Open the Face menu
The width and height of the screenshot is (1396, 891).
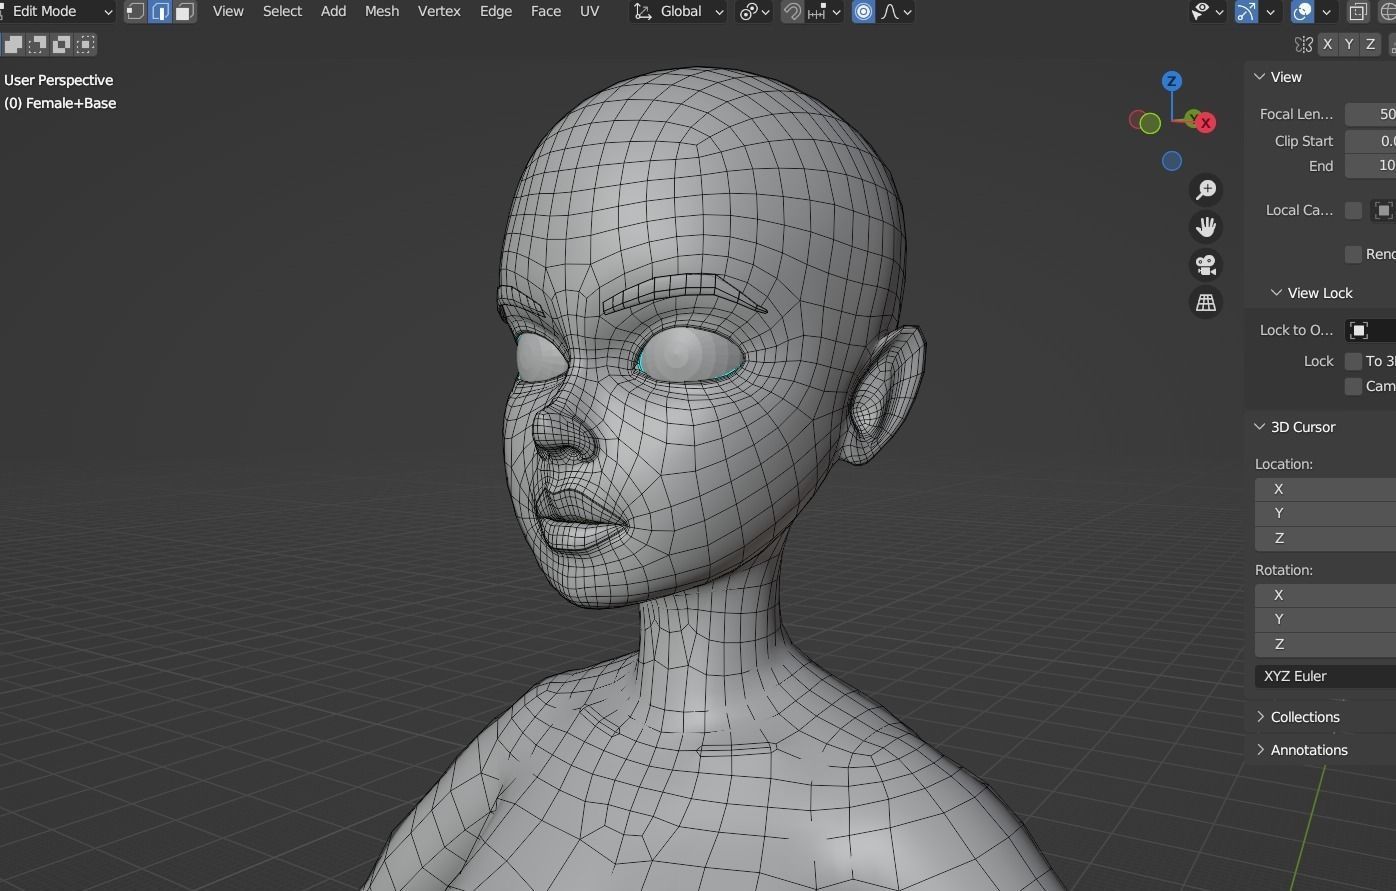(545, 12)
